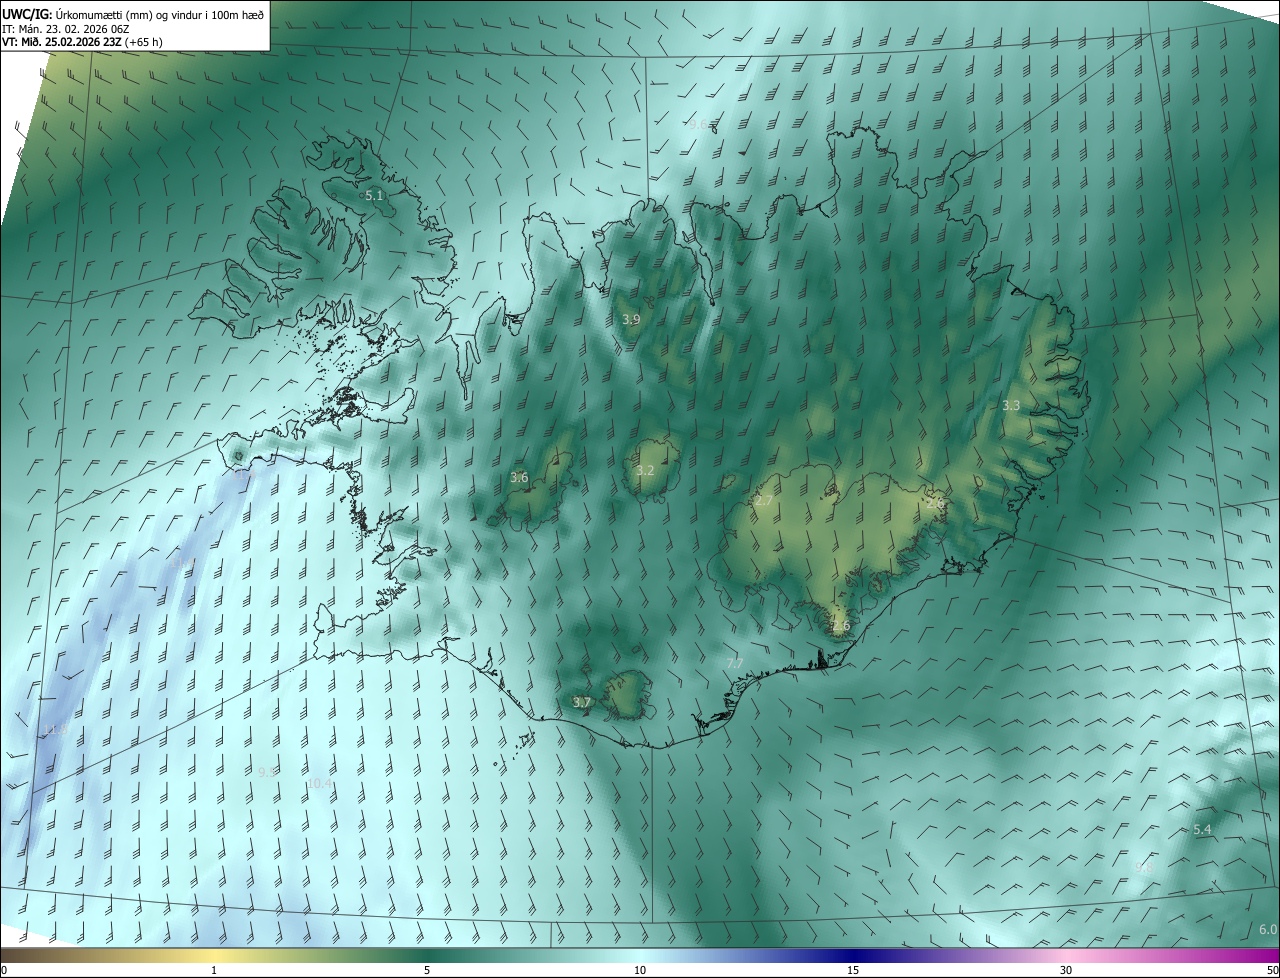The image size is (1280, 978).
Task: Click the colour scale tick label 1
Action: click(x=214, y=970)
